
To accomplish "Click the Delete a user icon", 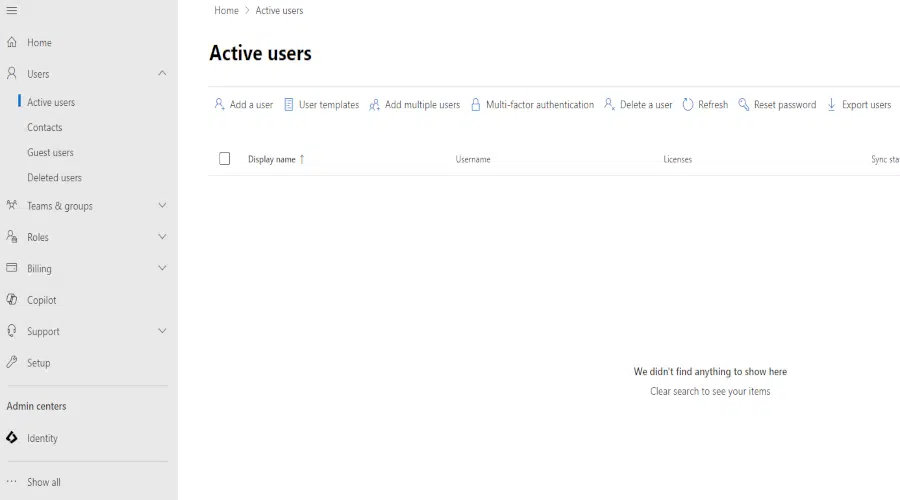I will [x=609, y=104].
